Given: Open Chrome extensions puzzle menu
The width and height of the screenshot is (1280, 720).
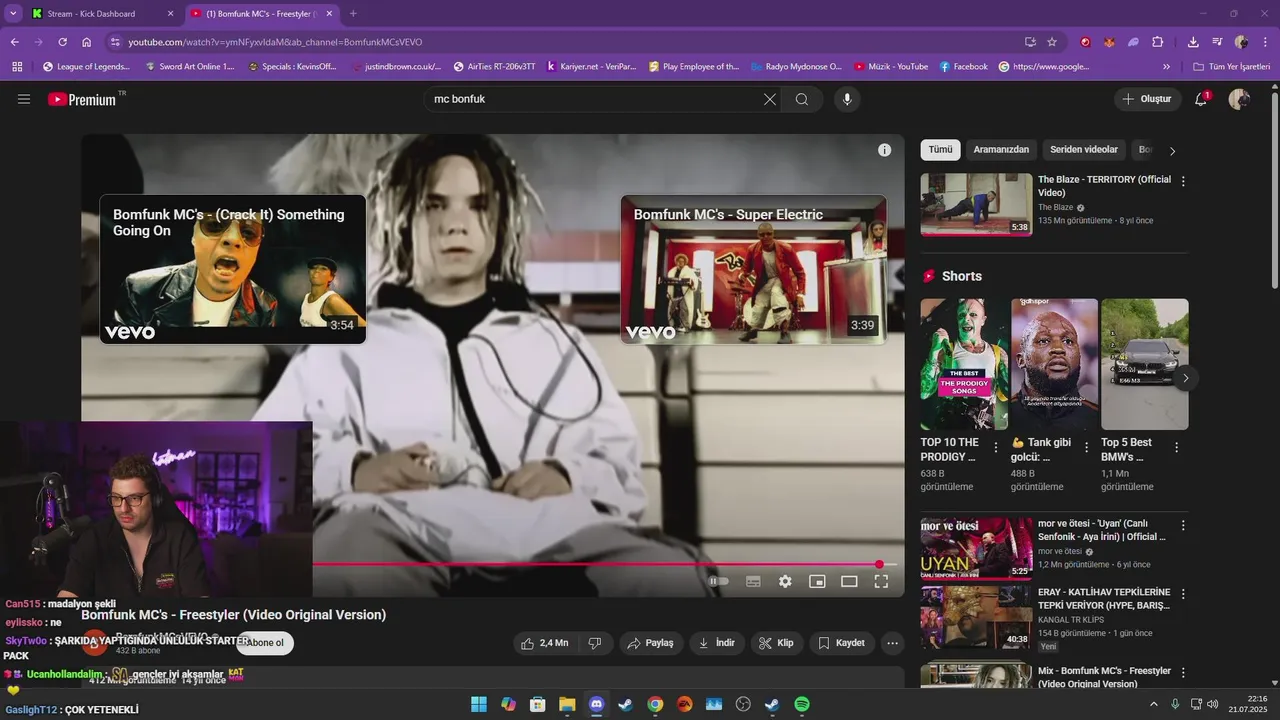Looking at the screenshot, I should pyautogui.click(x=1157, y=42).
